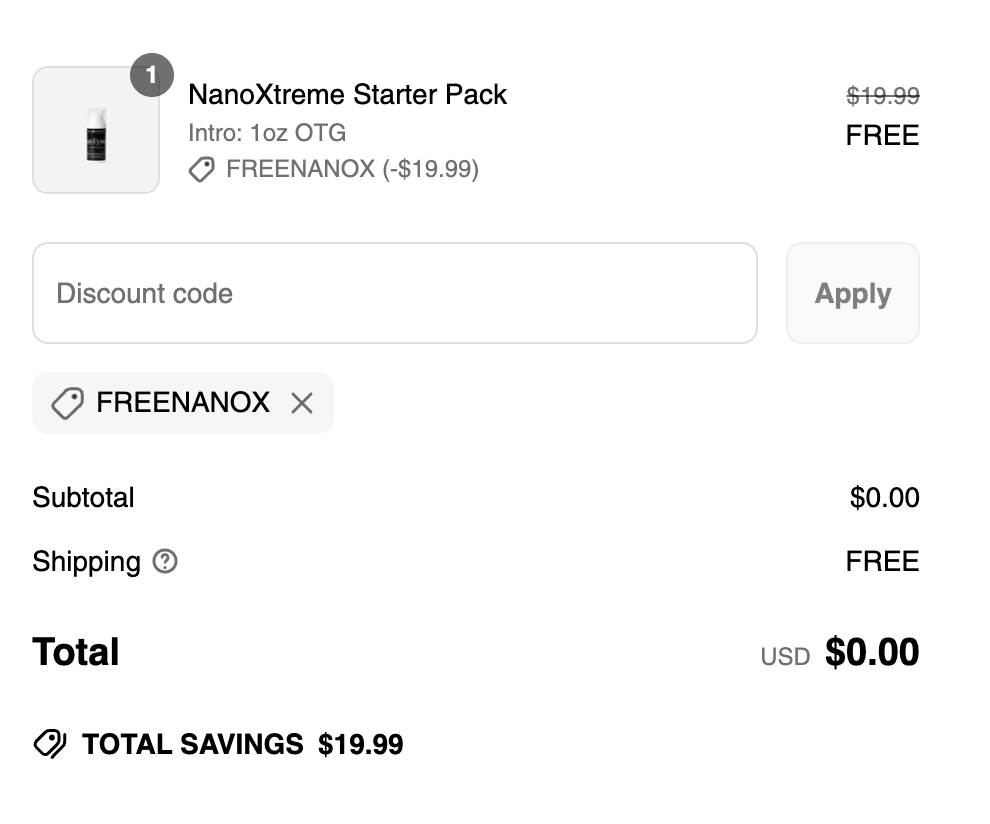Focus the Discount code input field
Viewport: 990px width, 824px height.
394,293
